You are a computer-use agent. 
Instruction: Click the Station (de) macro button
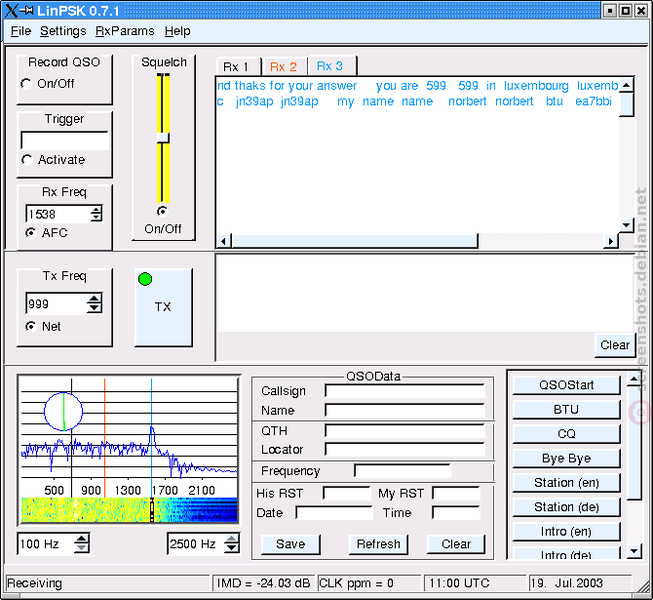566,507
